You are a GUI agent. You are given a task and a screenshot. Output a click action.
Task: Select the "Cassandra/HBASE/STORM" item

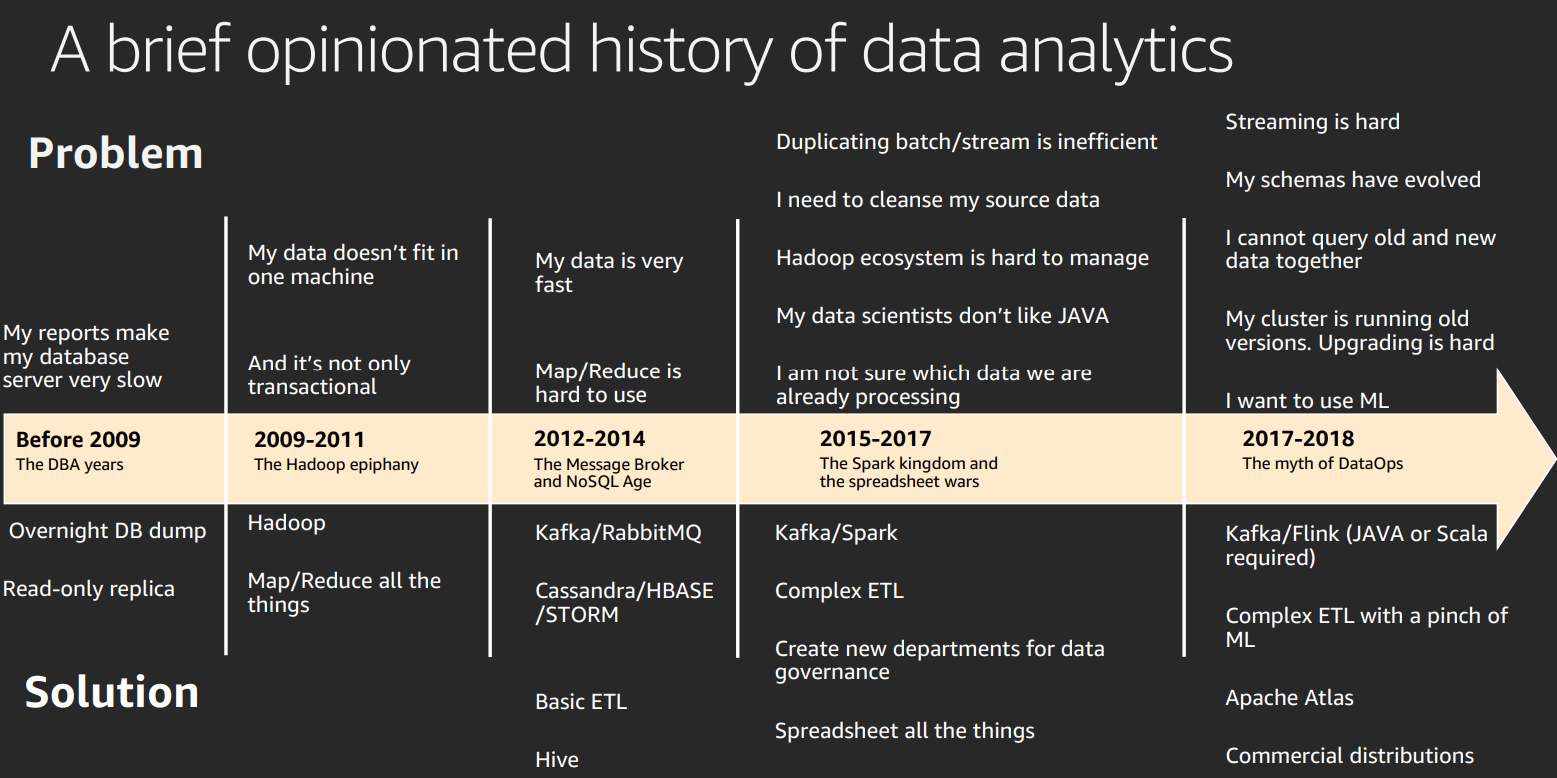click(x=624, y=603)
